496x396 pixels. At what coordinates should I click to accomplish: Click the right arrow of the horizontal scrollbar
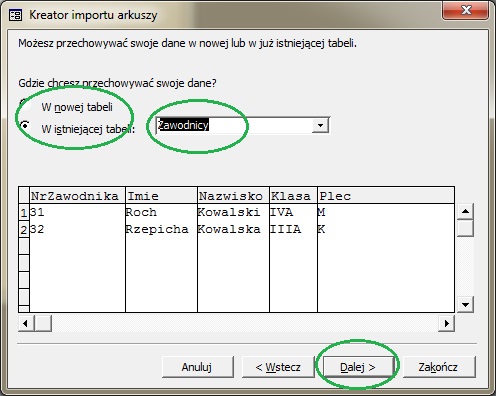tap(446, 323)
